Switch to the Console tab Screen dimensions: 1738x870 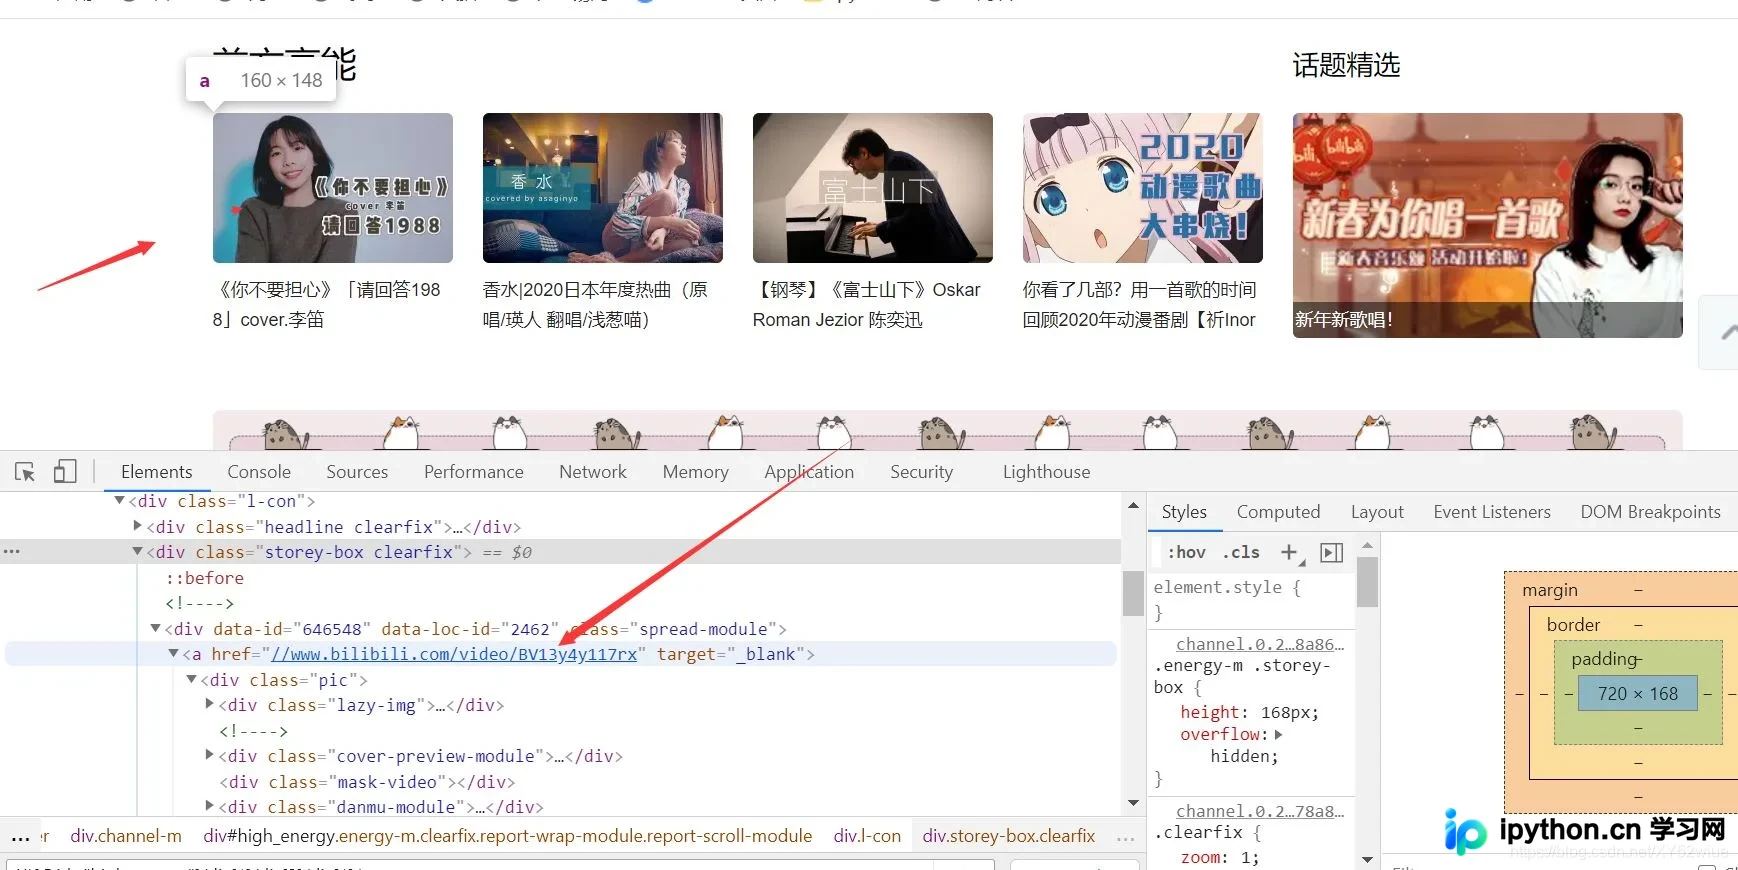point(259,471)
